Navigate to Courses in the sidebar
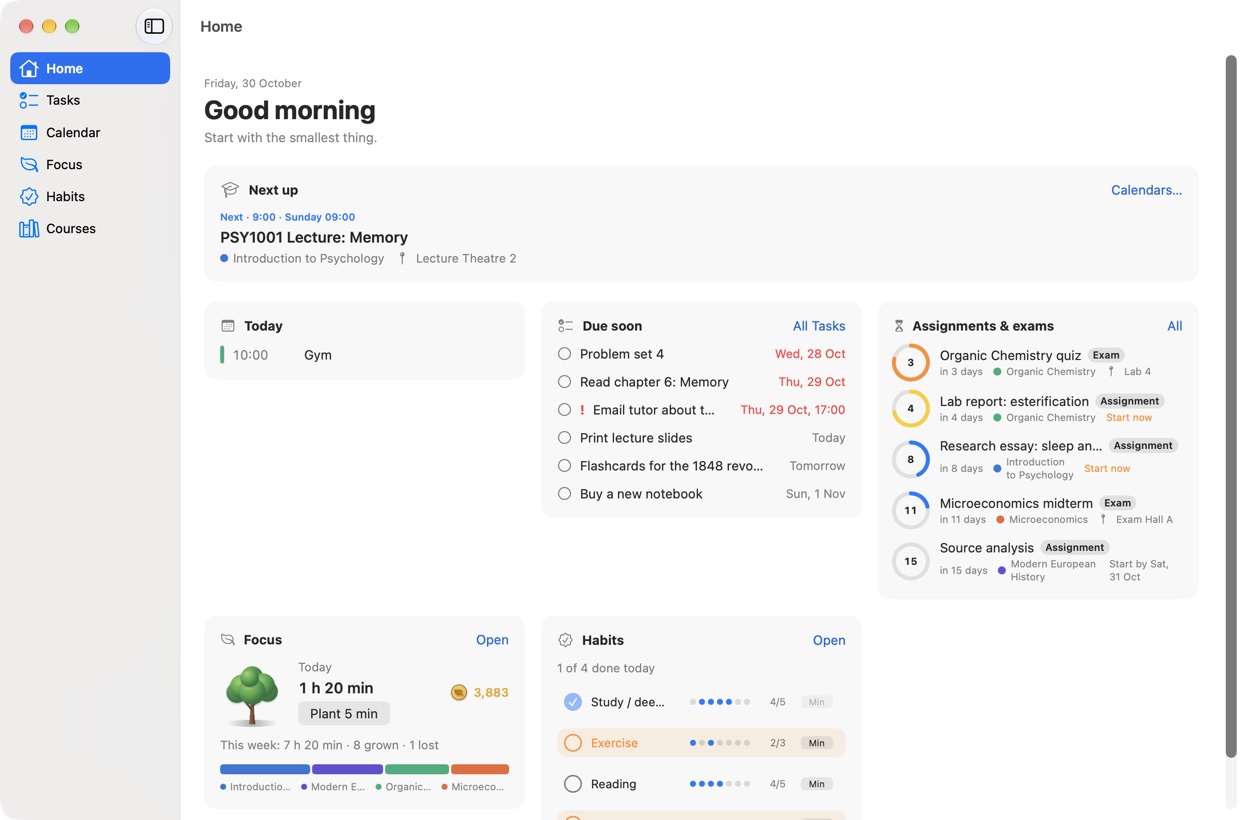Screen dimensions: 1240x820 pos(90,228)
